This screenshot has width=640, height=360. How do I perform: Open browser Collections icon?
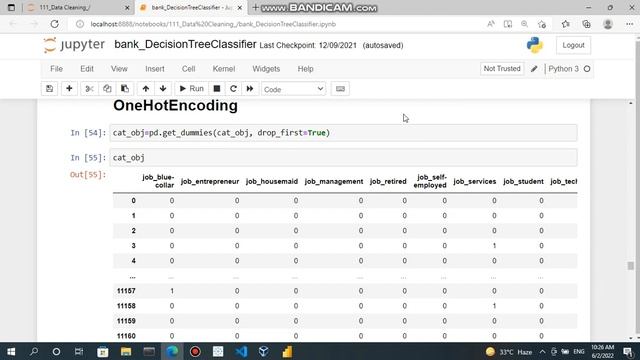click(x=586, y=24)
